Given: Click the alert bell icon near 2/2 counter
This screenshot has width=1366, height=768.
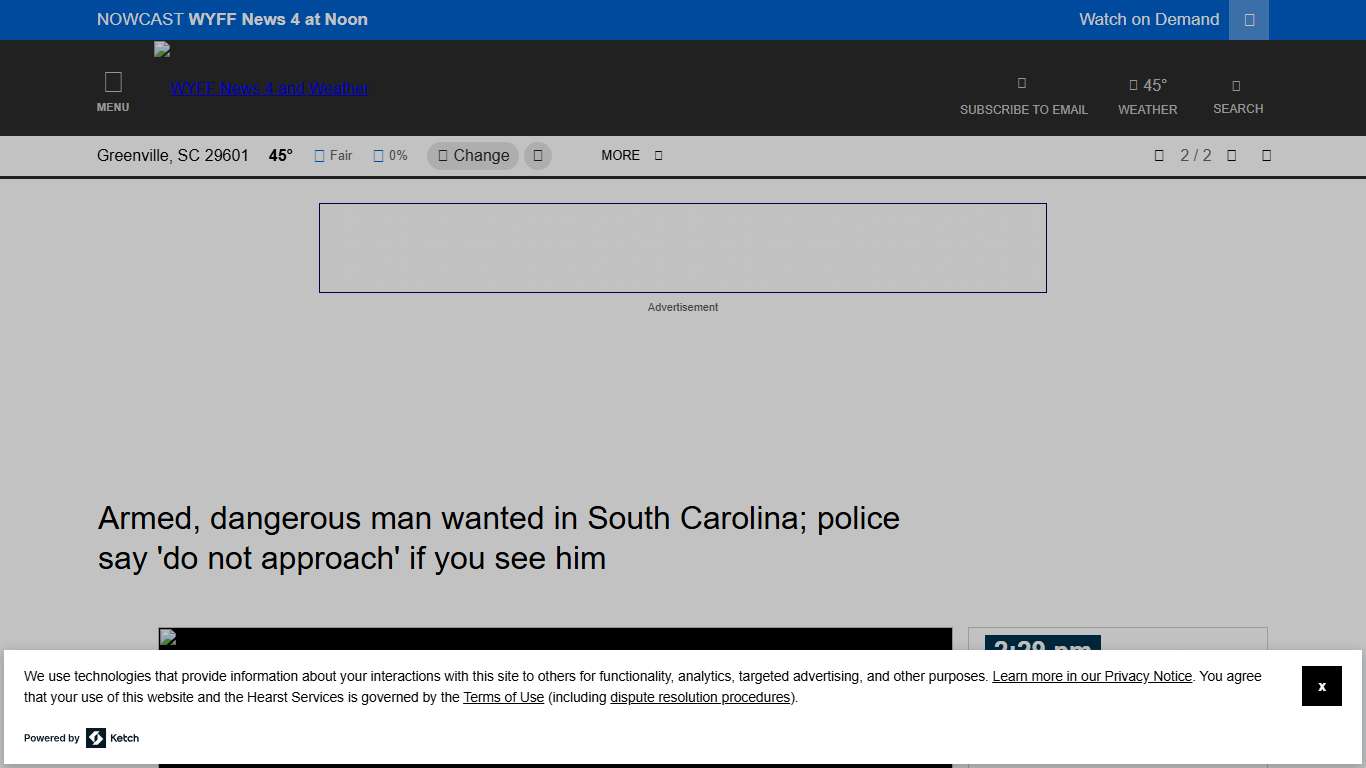Looking at the screenshot, I should pos(1159,155).
